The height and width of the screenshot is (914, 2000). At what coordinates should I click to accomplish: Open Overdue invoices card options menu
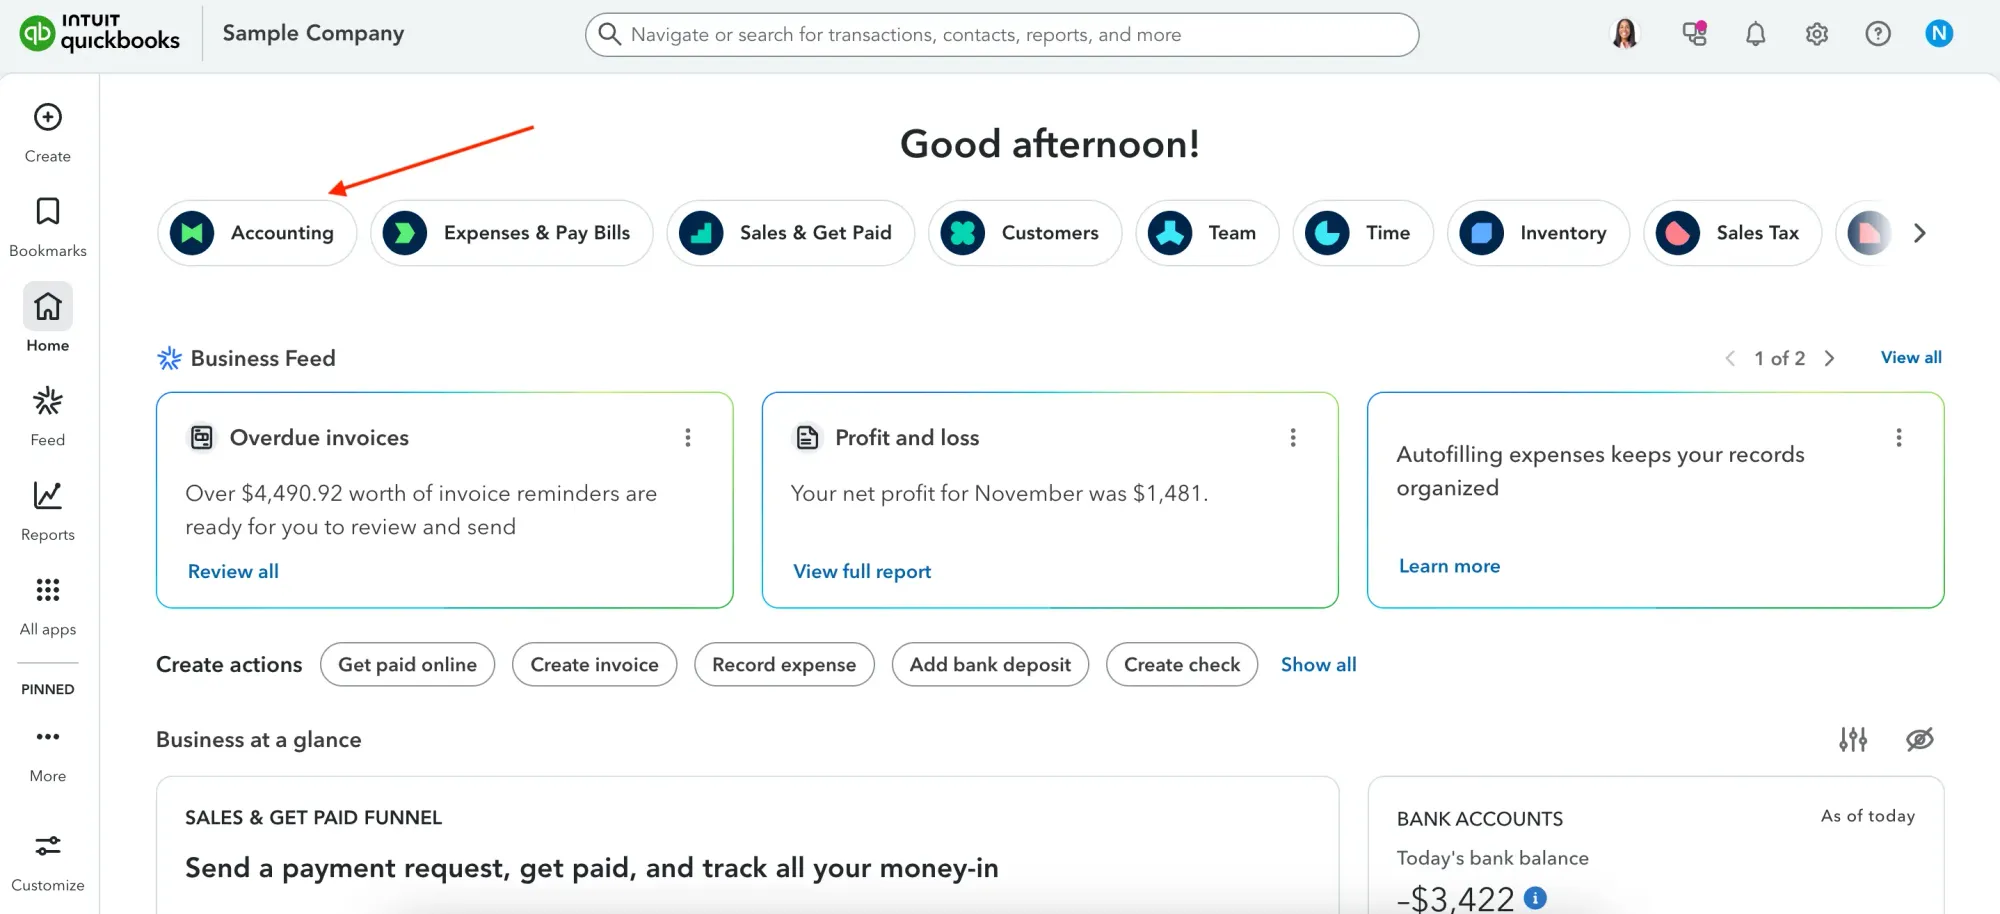point(688,437)
